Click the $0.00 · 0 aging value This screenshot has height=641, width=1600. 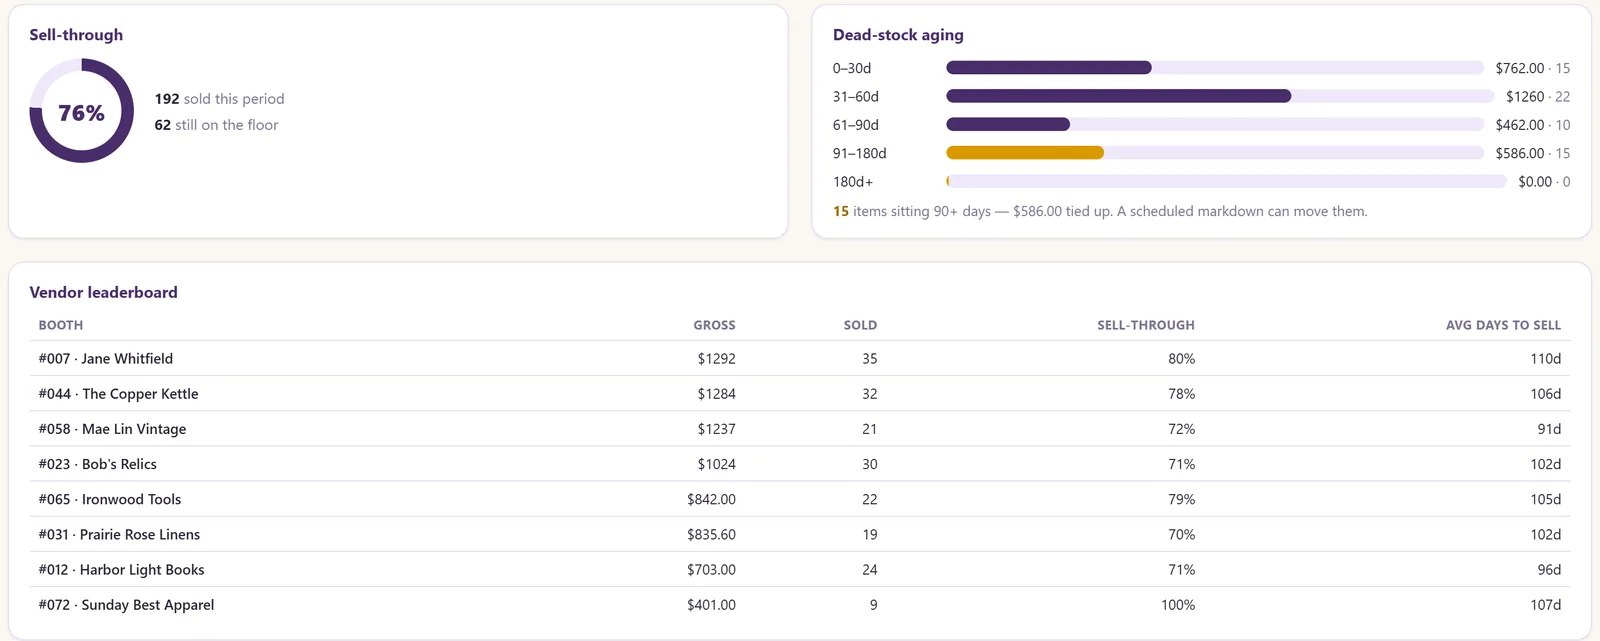pos(1544,181)
